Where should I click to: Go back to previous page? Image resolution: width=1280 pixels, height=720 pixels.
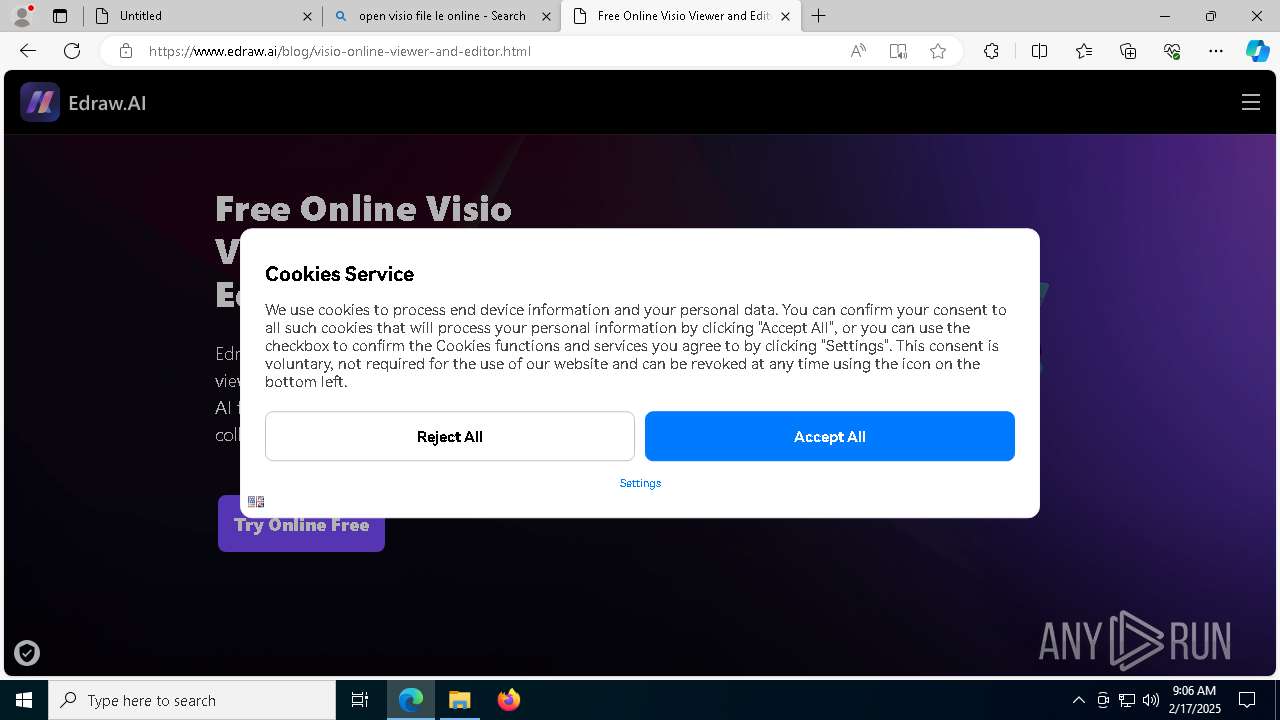28,51
